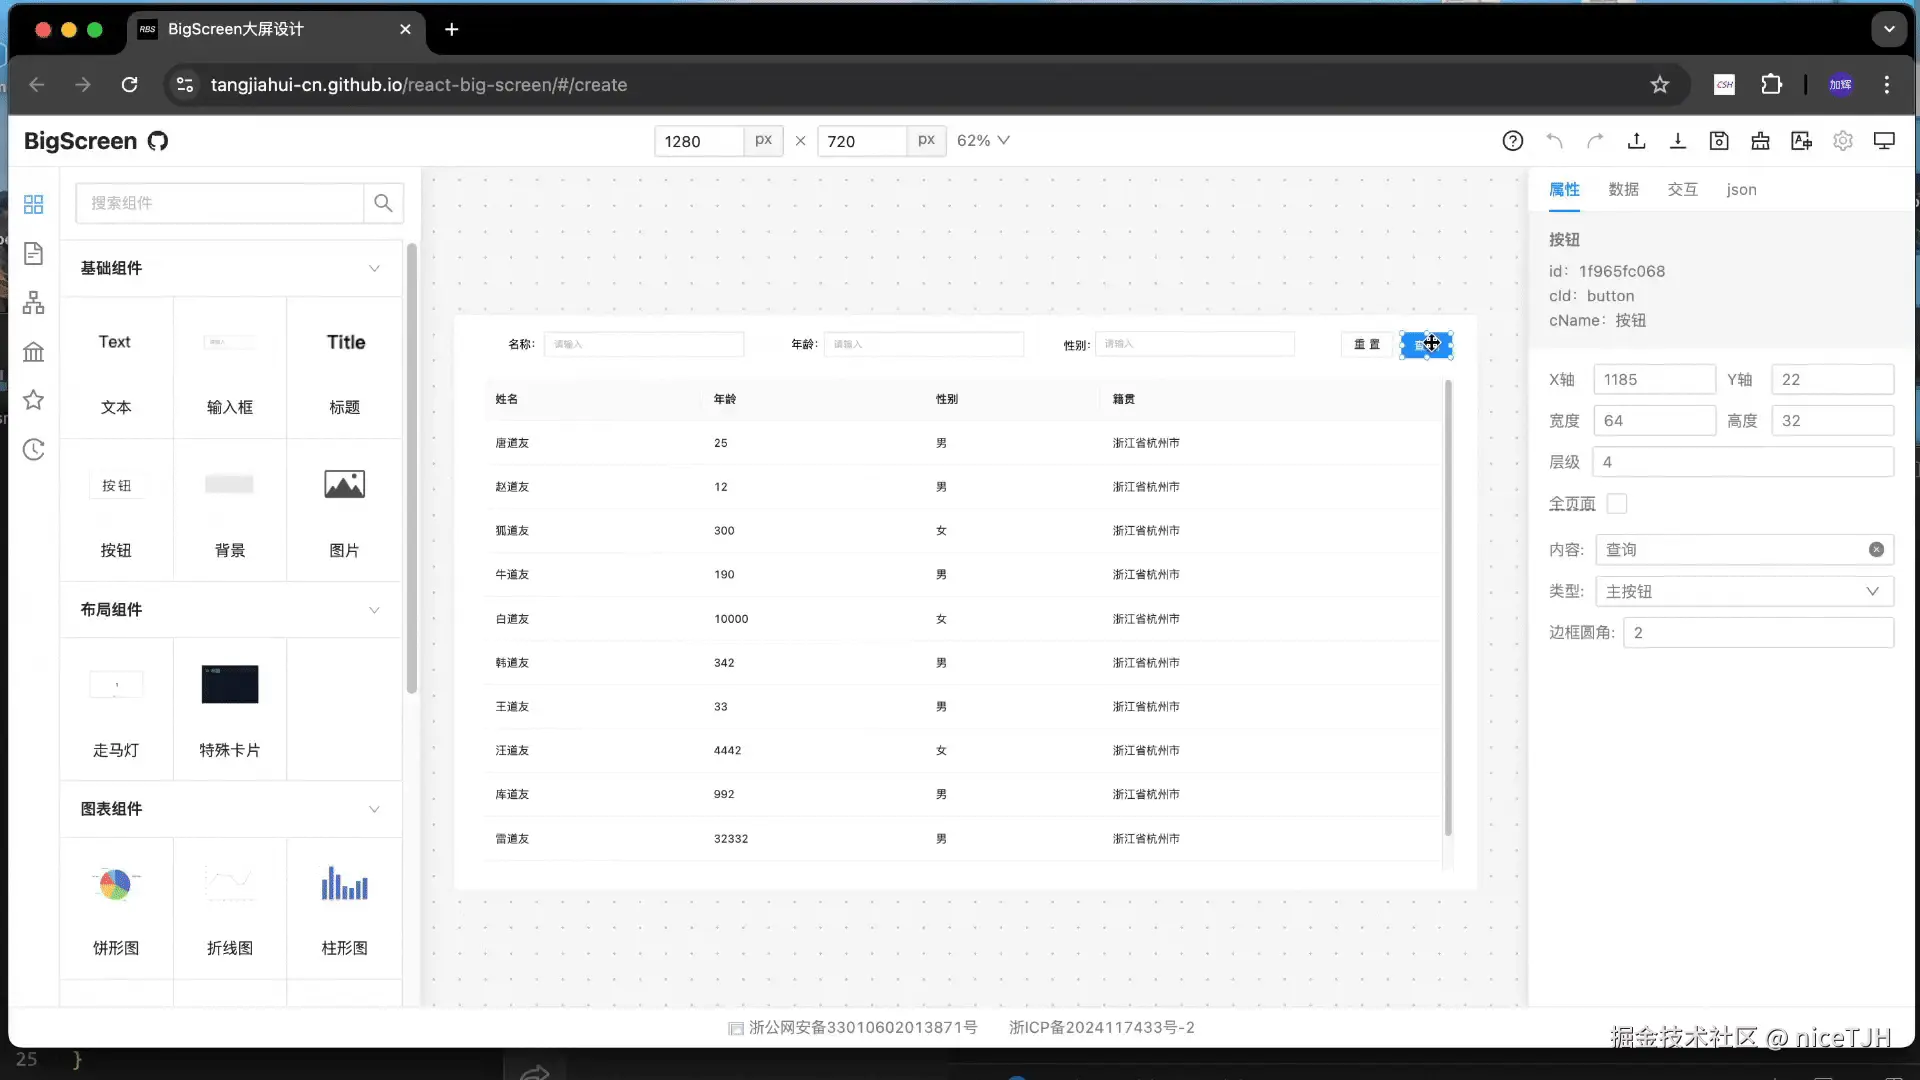Click the search magnifier in component panel
The height and width of the screenshot is (1080, 1920).
(x=383, y=203)
